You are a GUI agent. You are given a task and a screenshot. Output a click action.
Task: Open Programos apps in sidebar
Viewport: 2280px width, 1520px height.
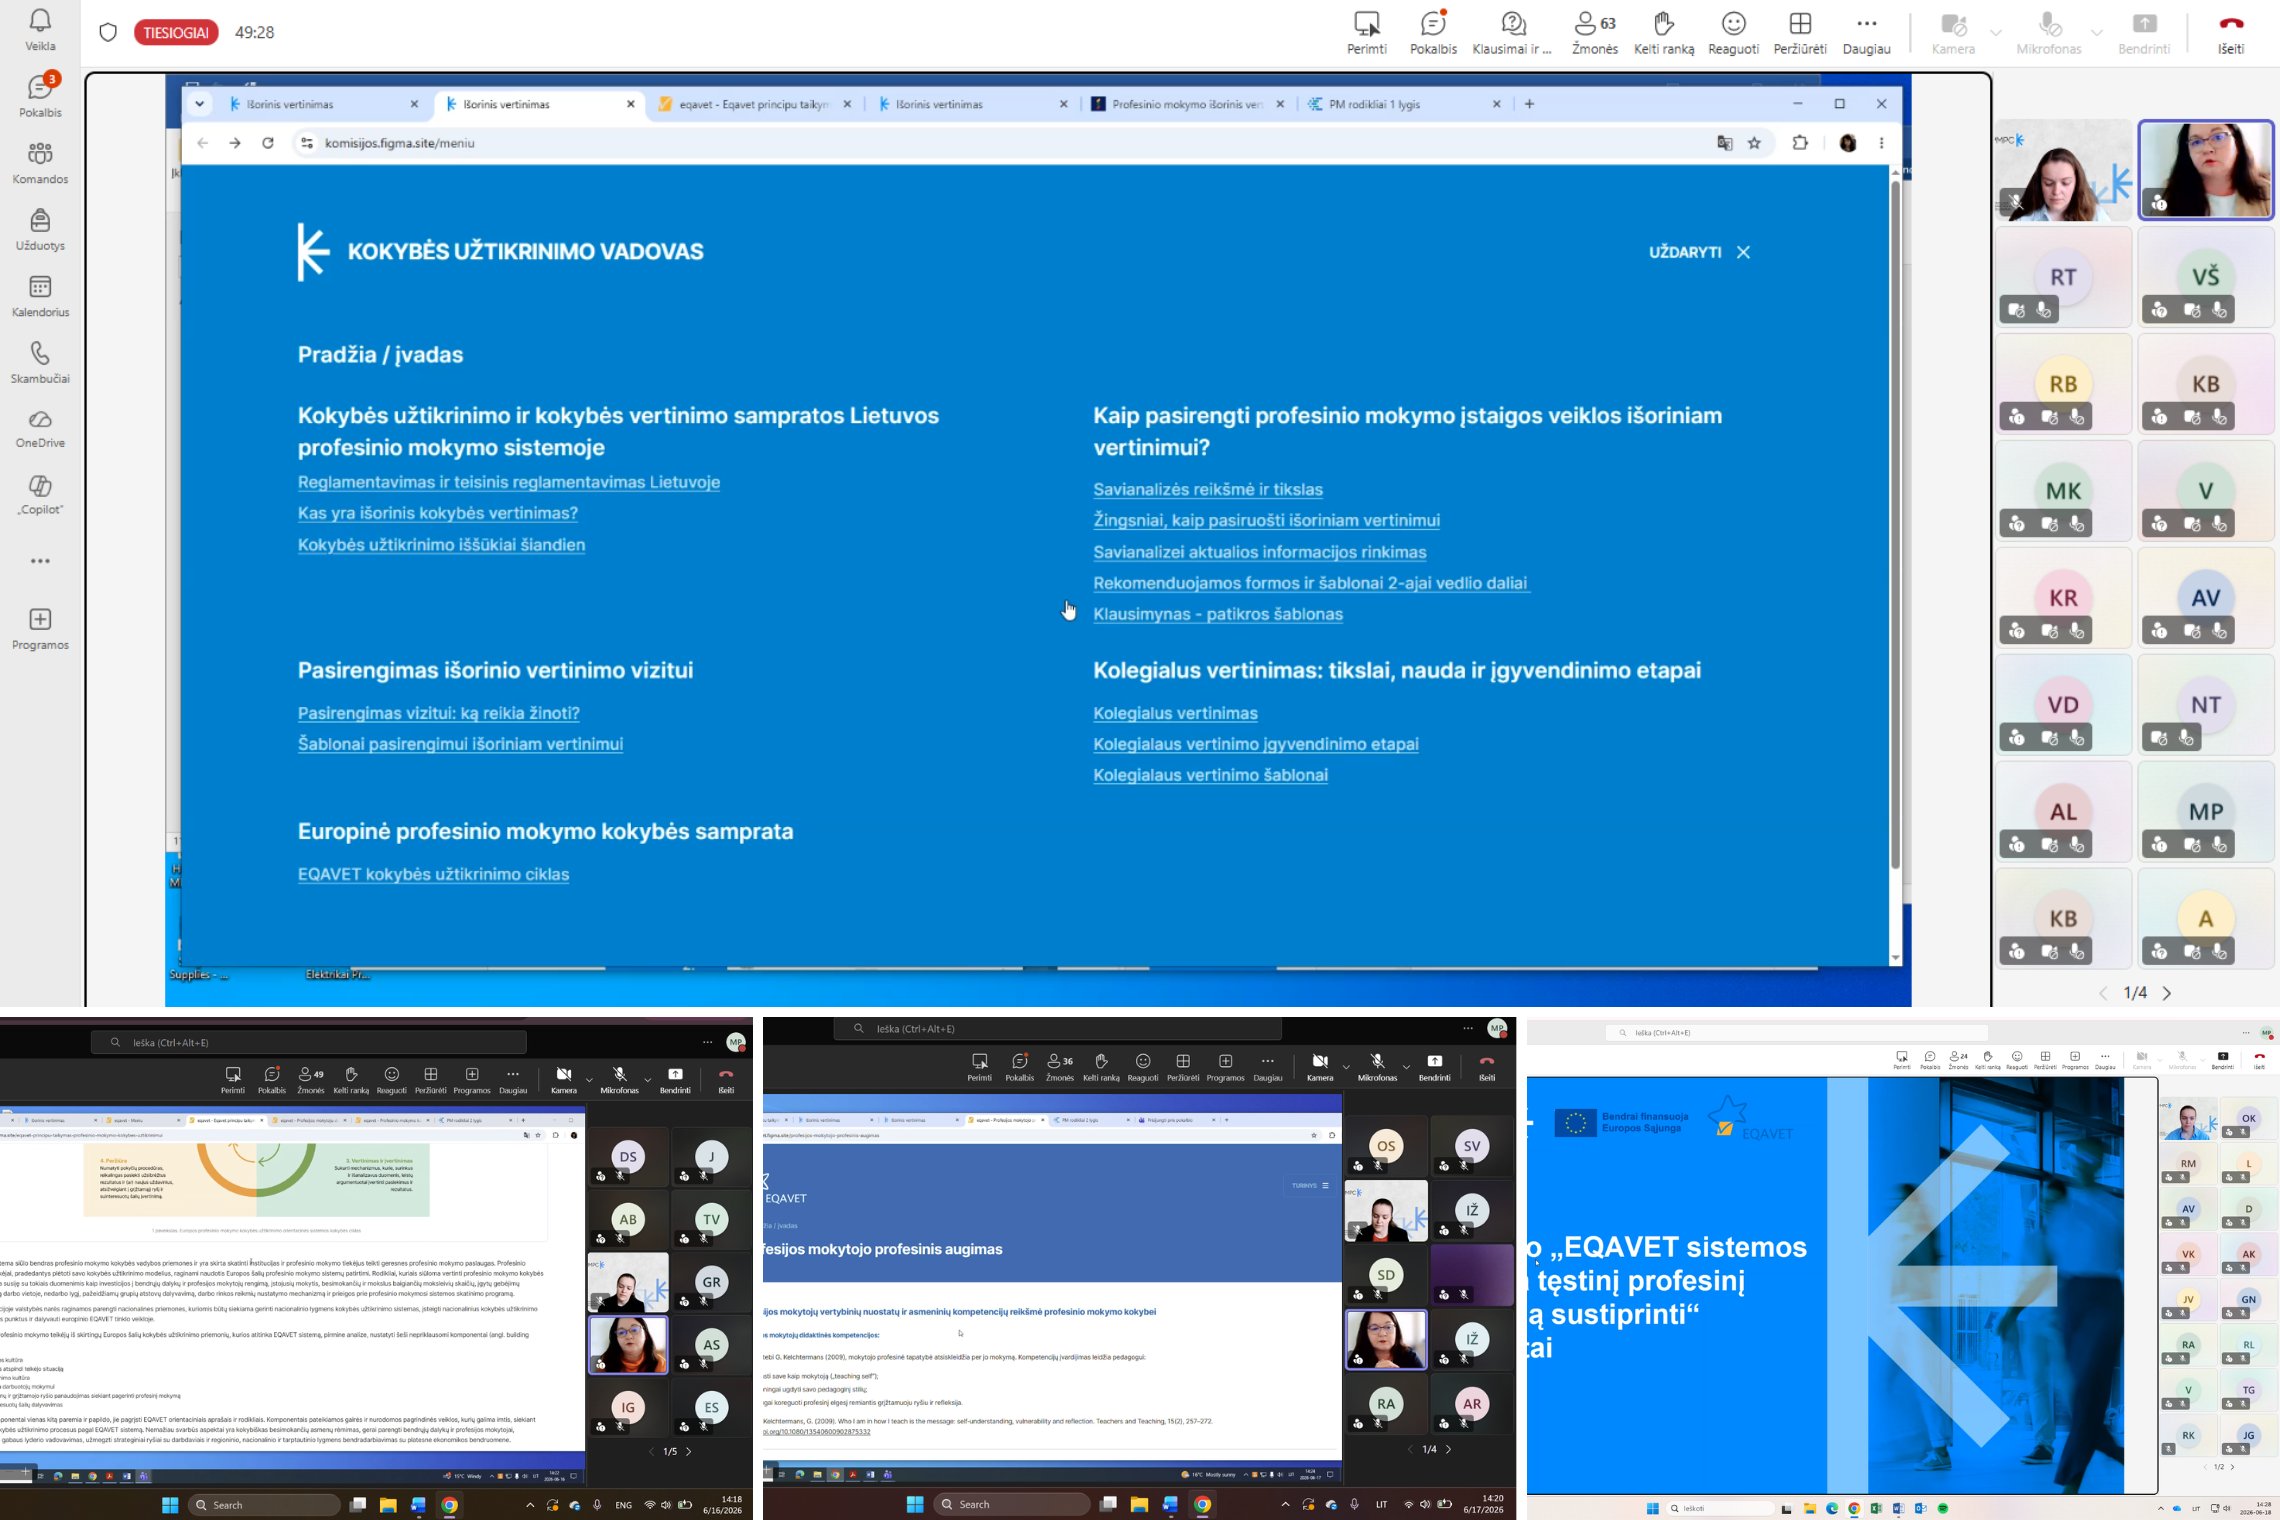coord(40,629)
